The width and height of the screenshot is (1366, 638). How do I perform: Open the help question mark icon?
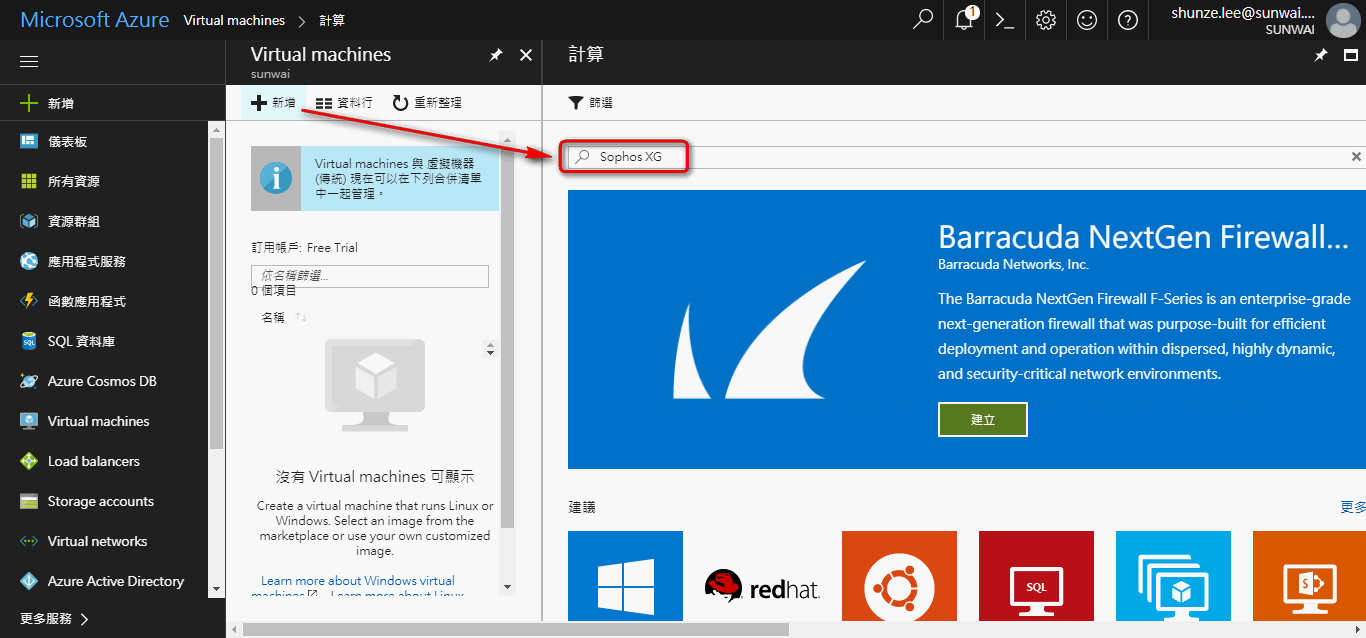[1128, 20]
